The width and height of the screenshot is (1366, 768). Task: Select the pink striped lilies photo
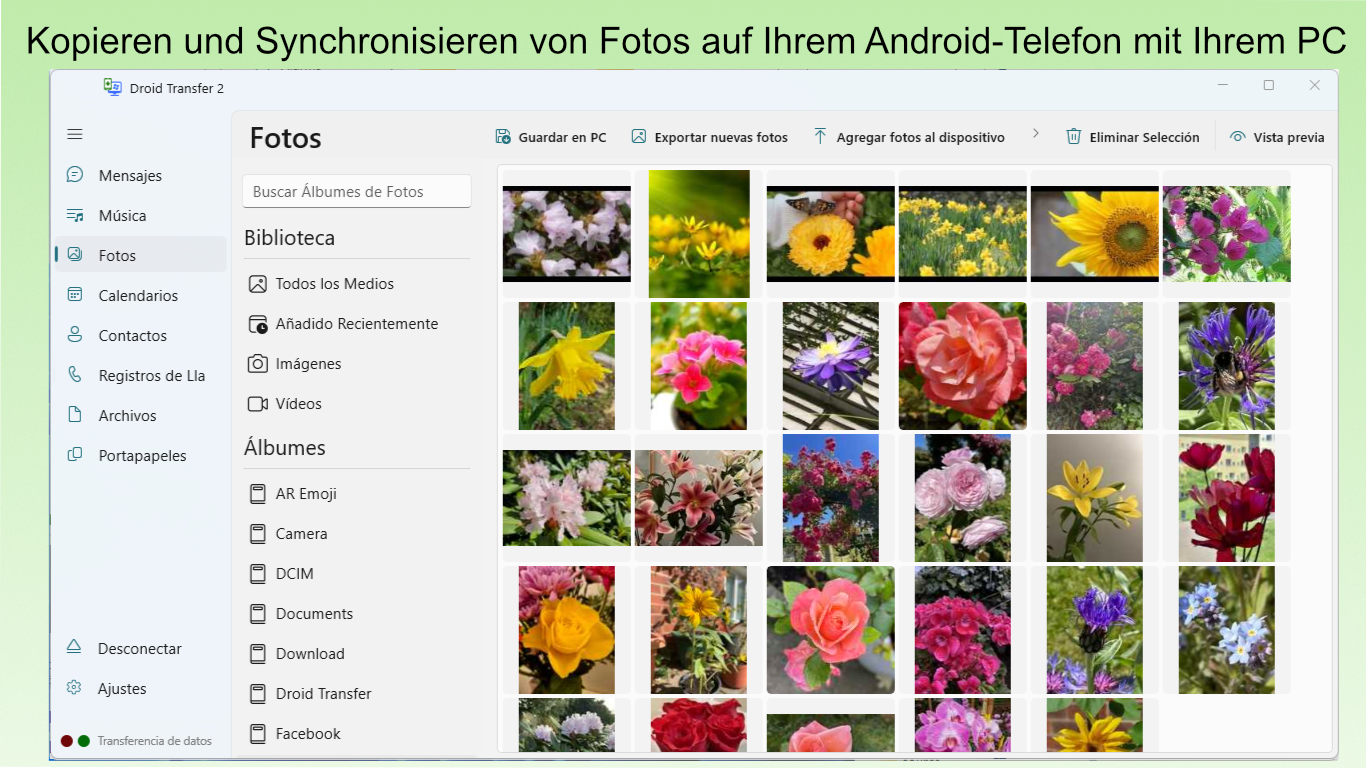699,498
